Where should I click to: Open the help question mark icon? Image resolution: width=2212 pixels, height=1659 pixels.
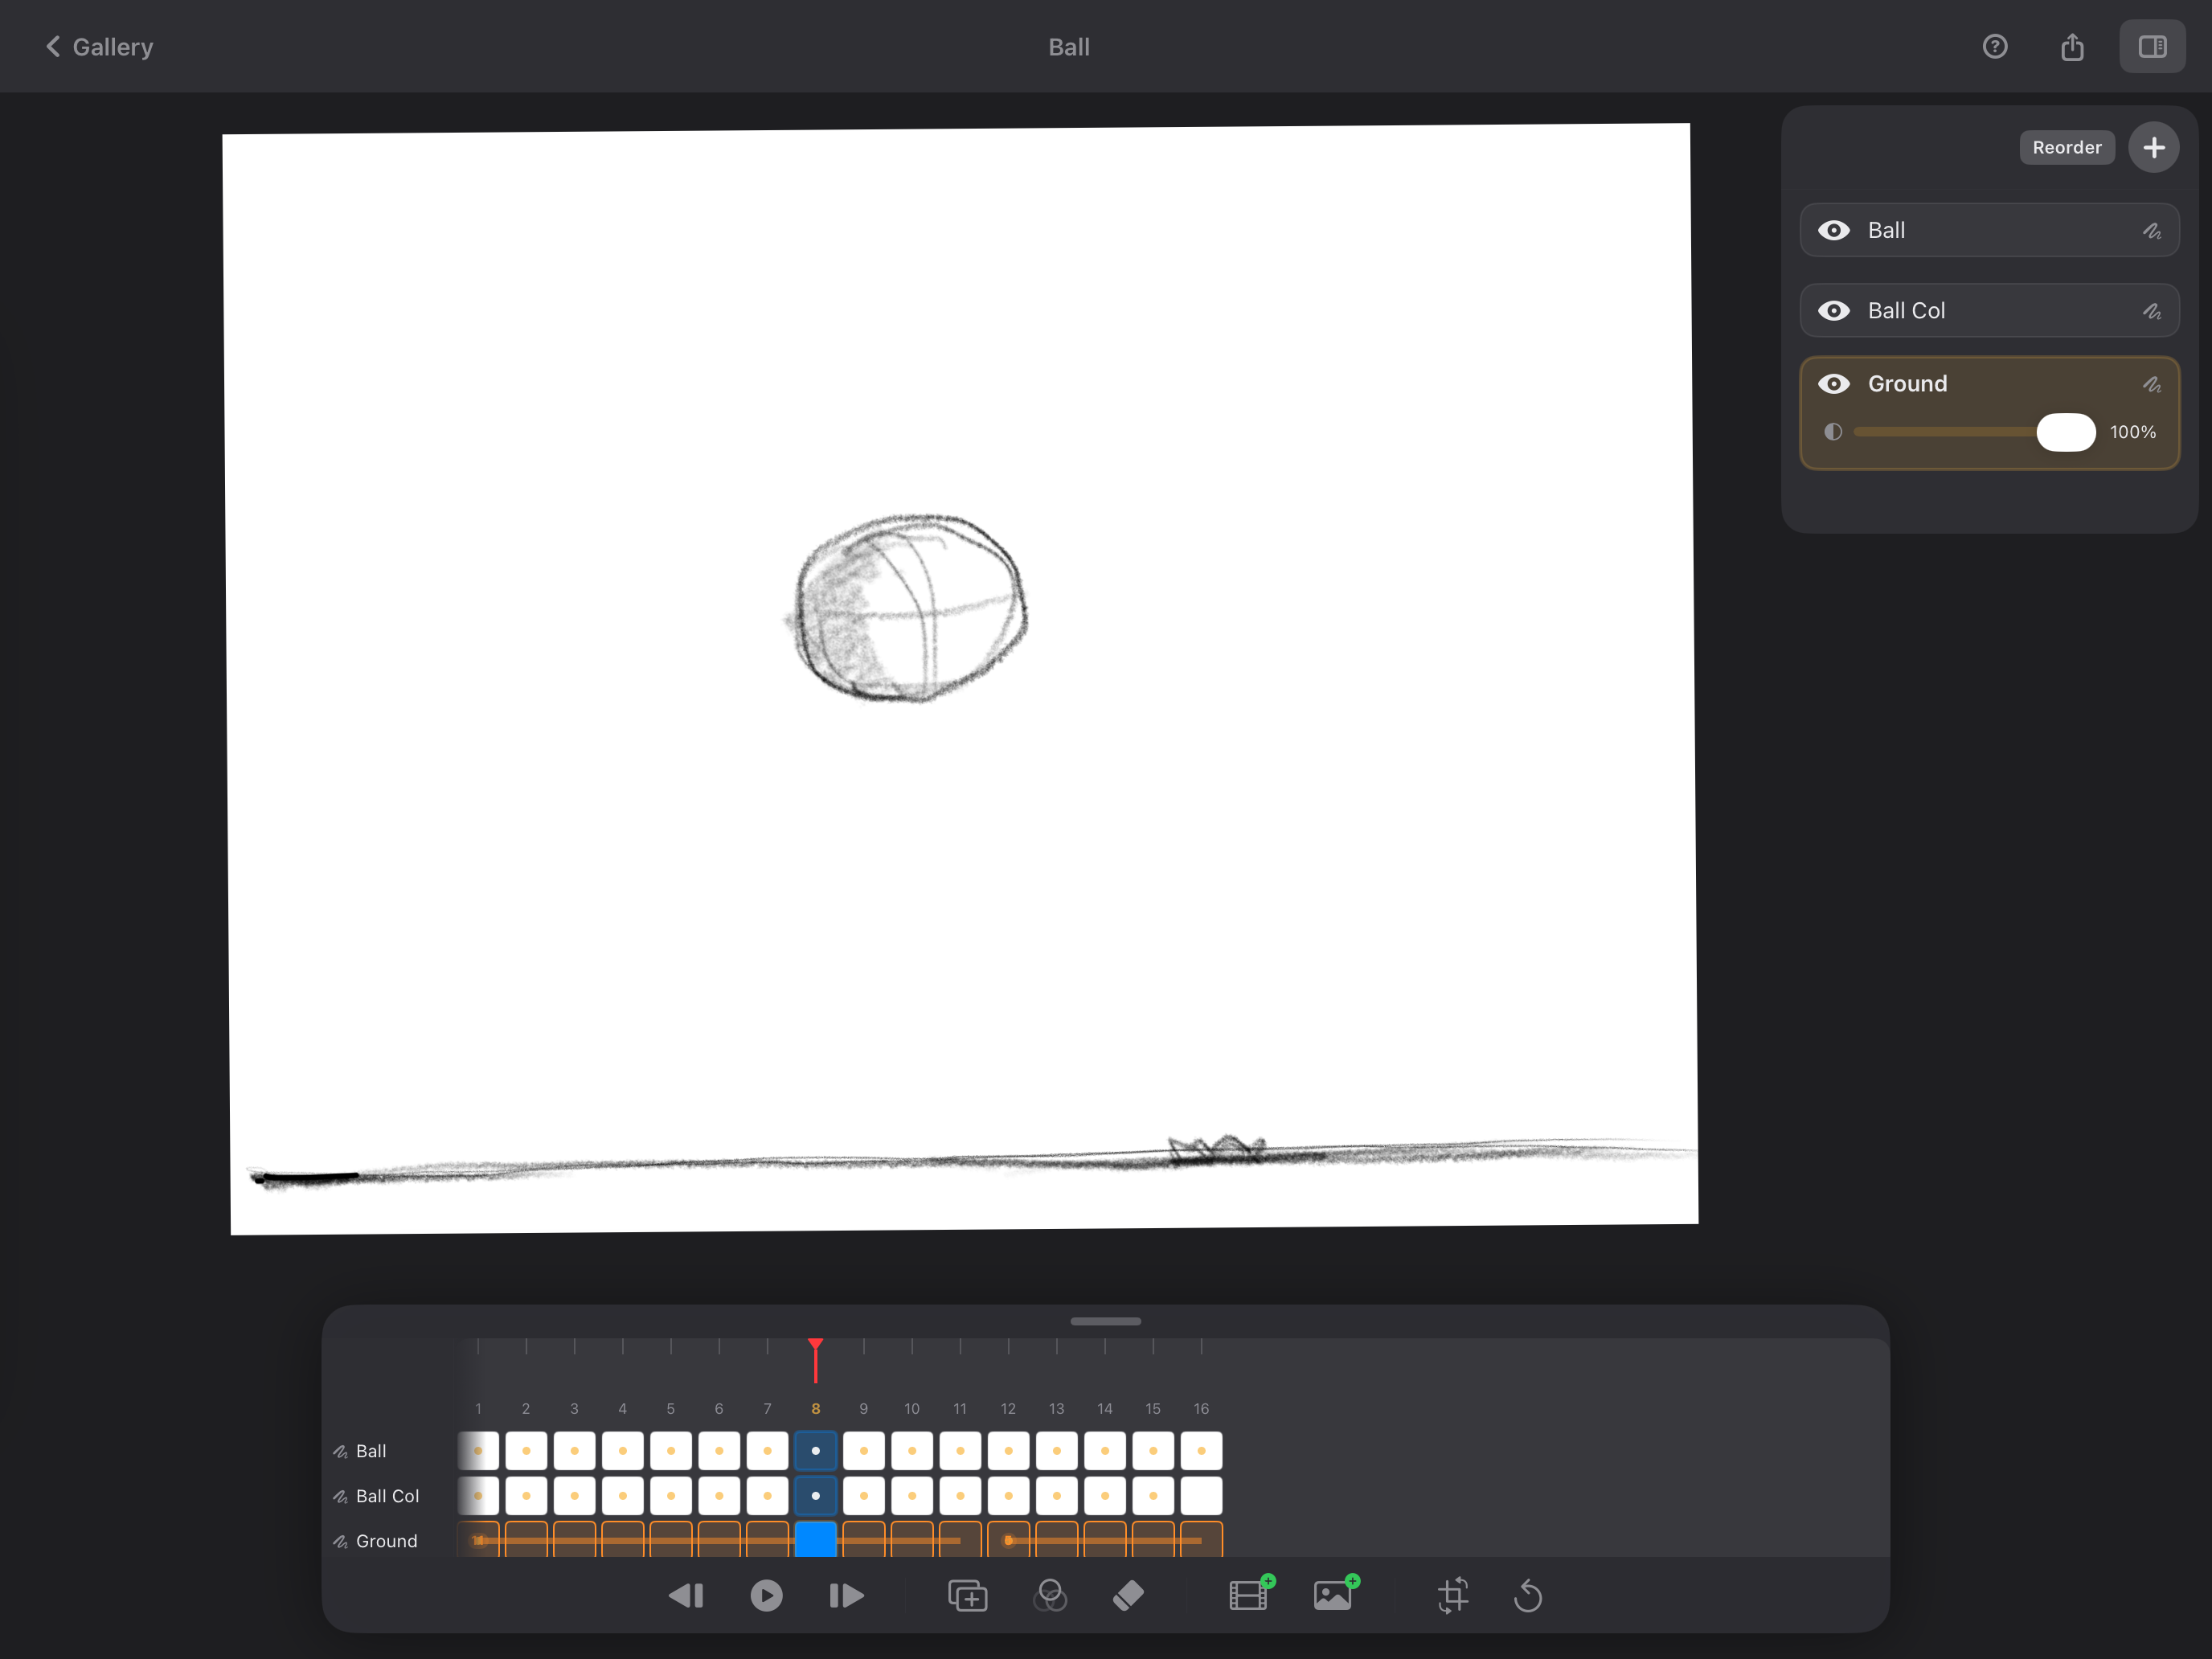coord(1995,47)
